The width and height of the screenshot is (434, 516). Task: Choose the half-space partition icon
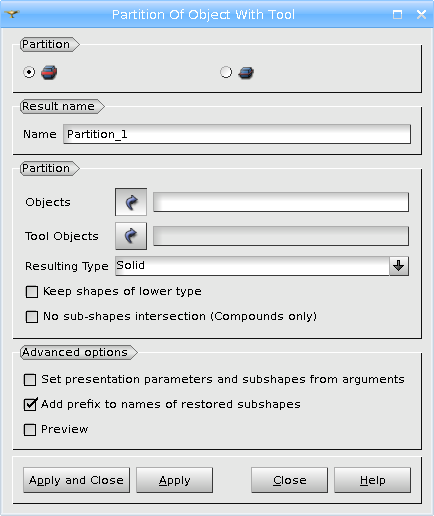coord(246,73)
